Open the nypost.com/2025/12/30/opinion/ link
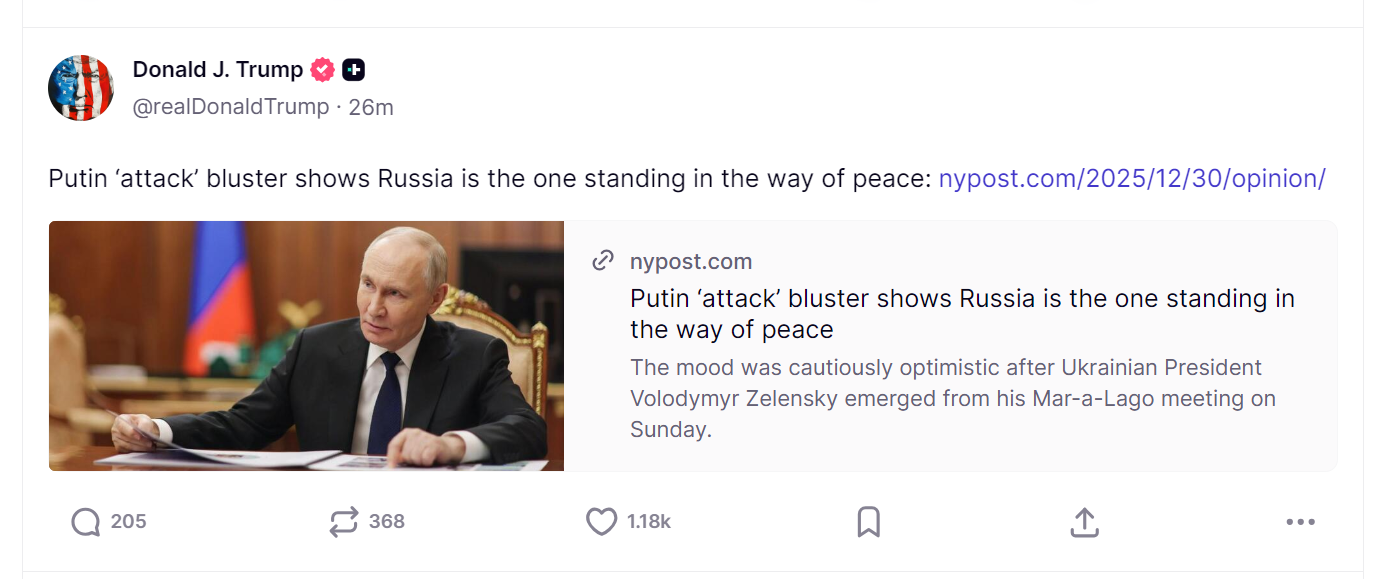 tap(1131, 179)
